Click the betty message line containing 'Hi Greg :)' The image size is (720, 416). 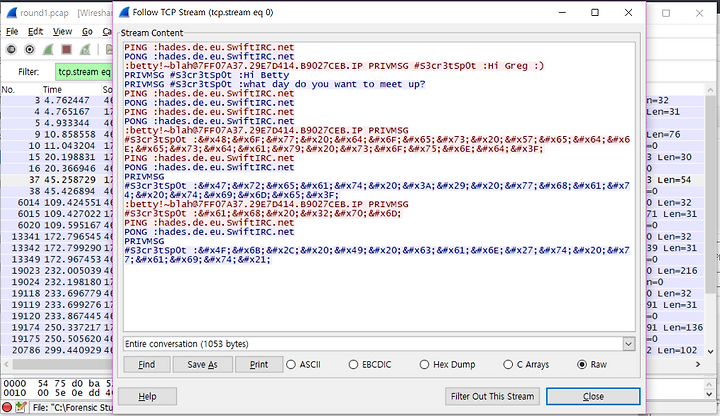pyautogui.click(x=334, y=66)
